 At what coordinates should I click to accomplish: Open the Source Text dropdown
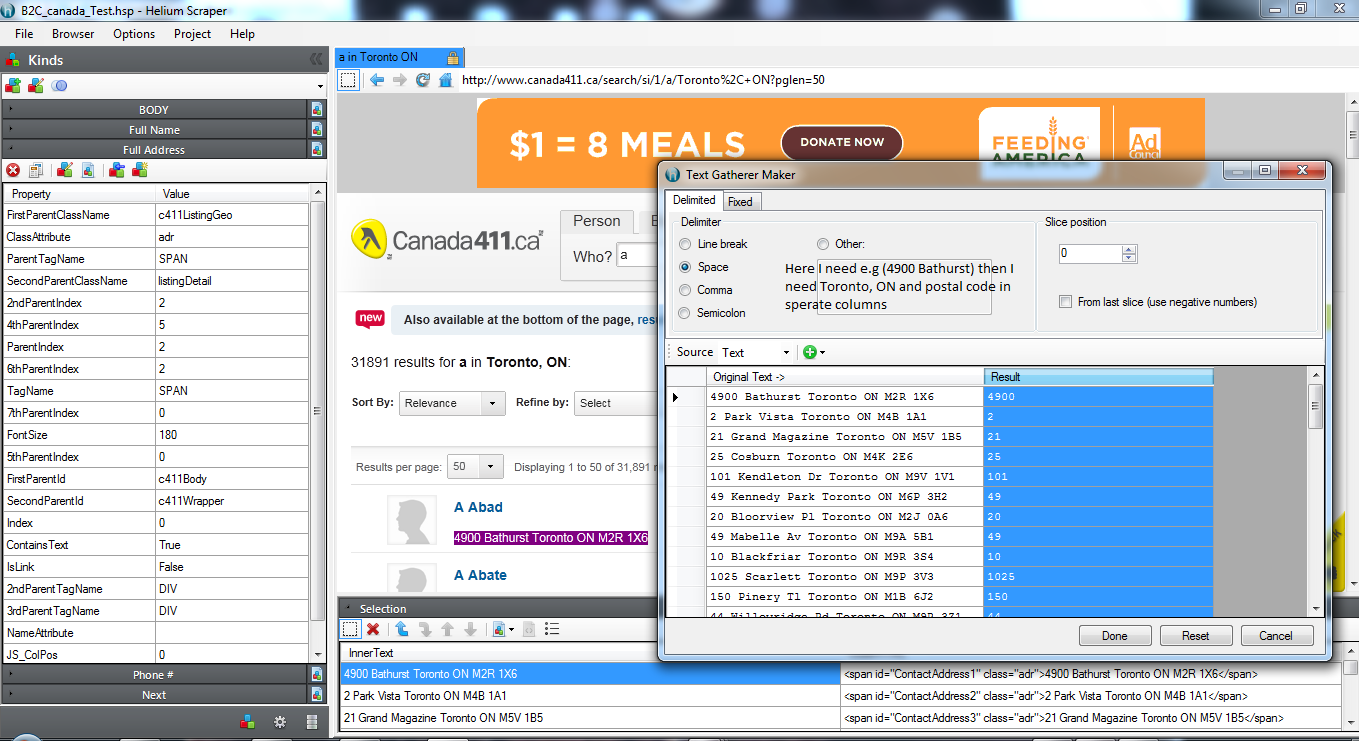click(x=756, y=352)
